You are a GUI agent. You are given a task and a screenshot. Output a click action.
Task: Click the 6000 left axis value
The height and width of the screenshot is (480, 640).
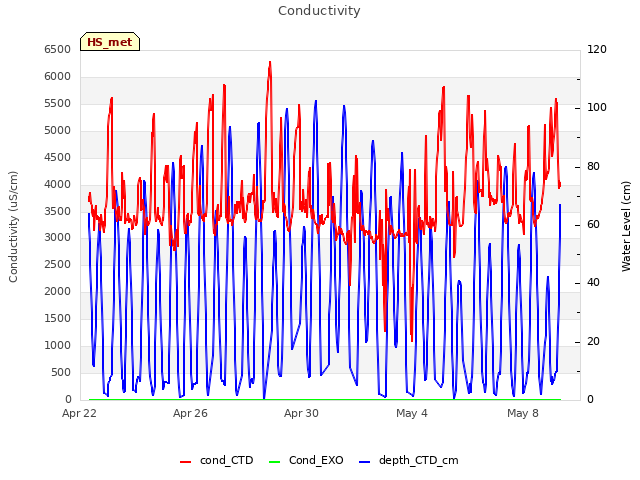point(58,76)
